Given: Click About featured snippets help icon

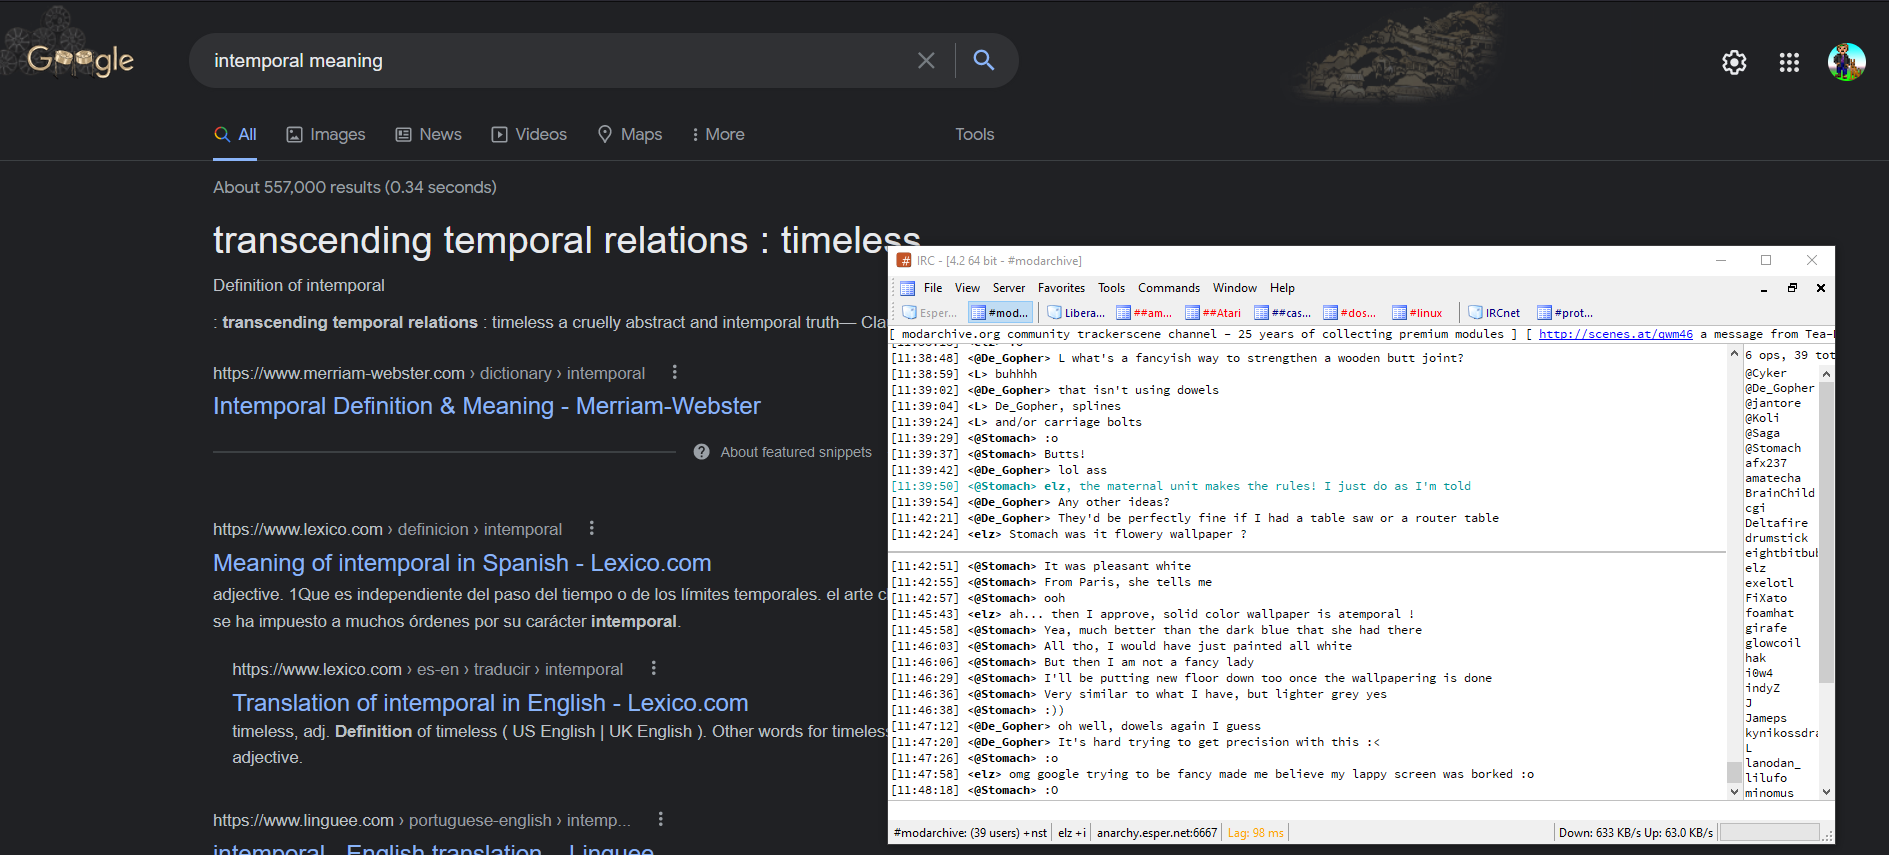Looking at the screenshot, I should click(702, 452).
